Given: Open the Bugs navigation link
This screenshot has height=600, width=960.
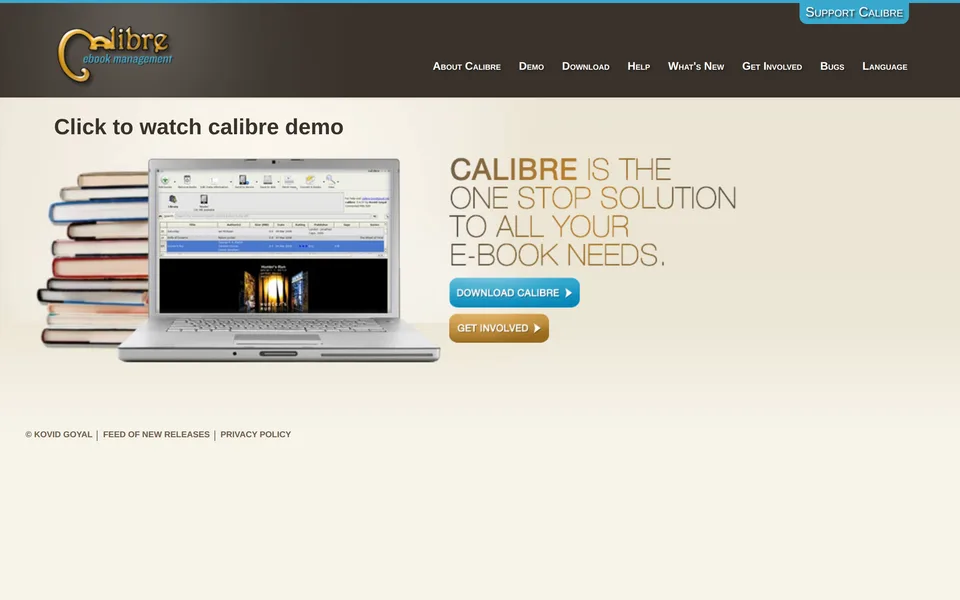Looking at the screenshot, I should pos(832,66).
